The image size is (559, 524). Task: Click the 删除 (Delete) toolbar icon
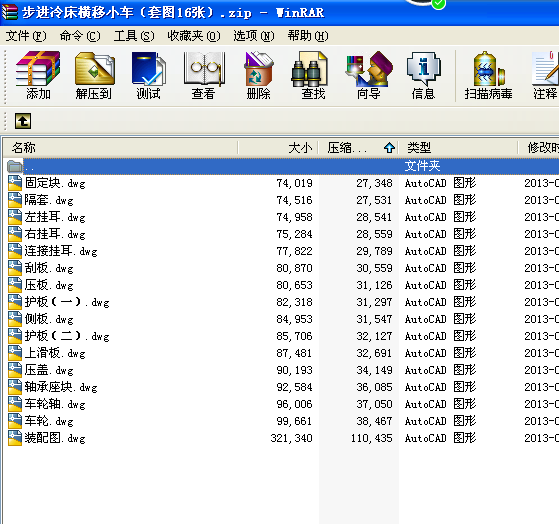(x=258, y=75)
